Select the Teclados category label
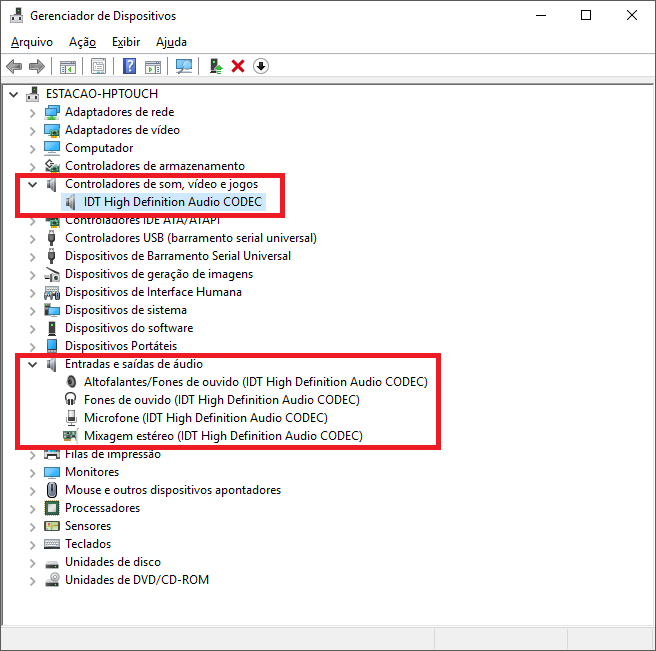This screenshot has width=656, height=651. coord(88,544)
